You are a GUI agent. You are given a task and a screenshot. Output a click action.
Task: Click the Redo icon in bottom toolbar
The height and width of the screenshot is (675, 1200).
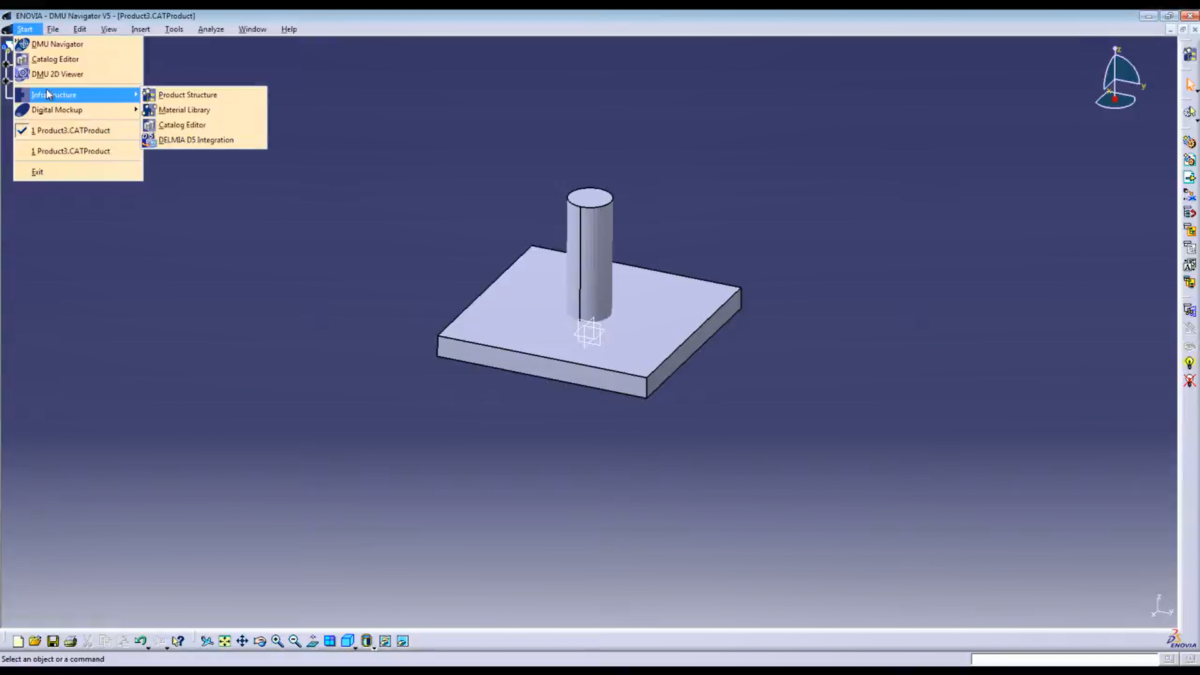(160, 641)
